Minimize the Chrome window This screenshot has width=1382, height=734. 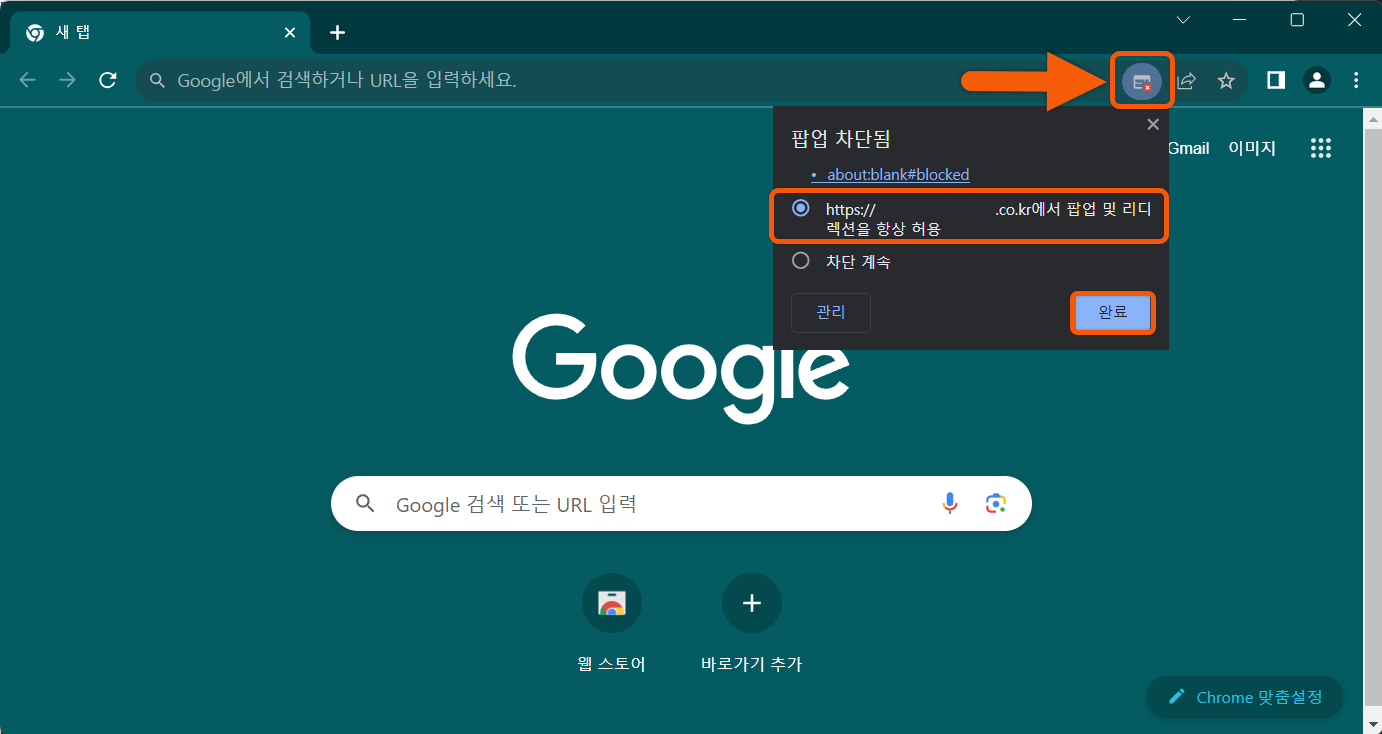click(x=1240, y=20)
